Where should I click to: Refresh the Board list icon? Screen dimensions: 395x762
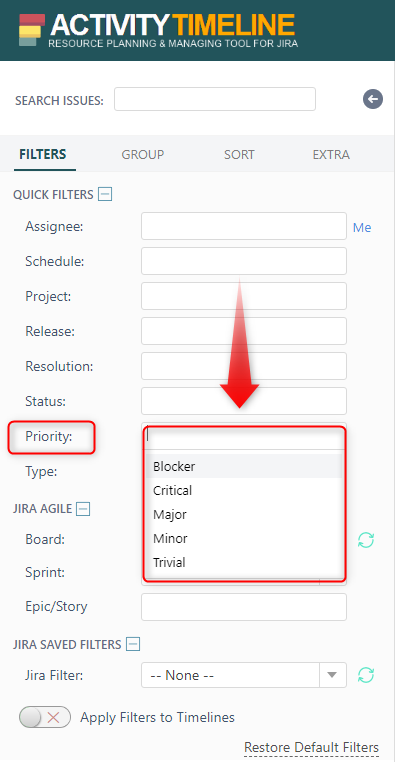click(x=366, y=539)
